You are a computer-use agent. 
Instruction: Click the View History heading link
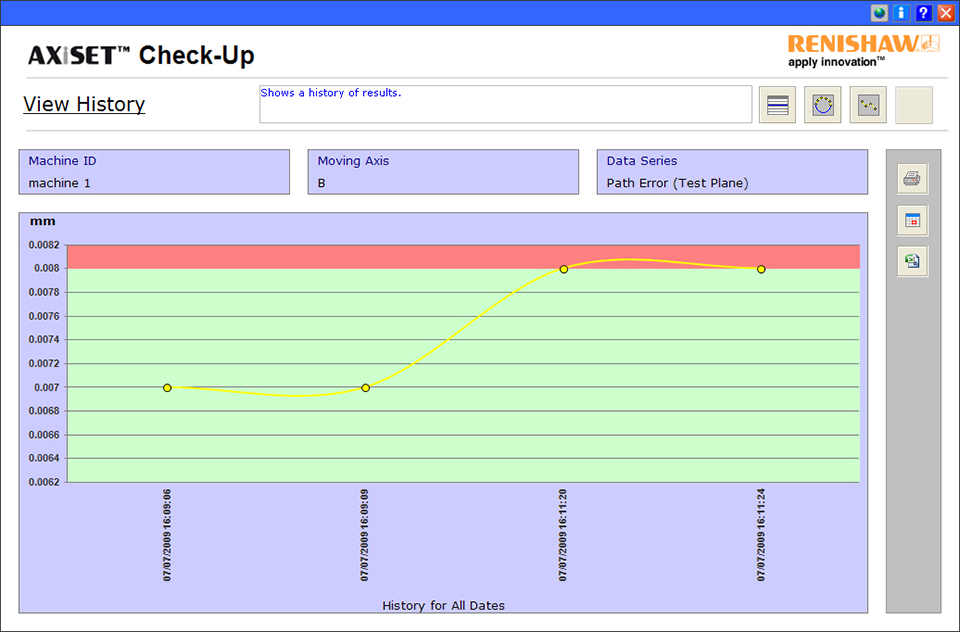84,104
